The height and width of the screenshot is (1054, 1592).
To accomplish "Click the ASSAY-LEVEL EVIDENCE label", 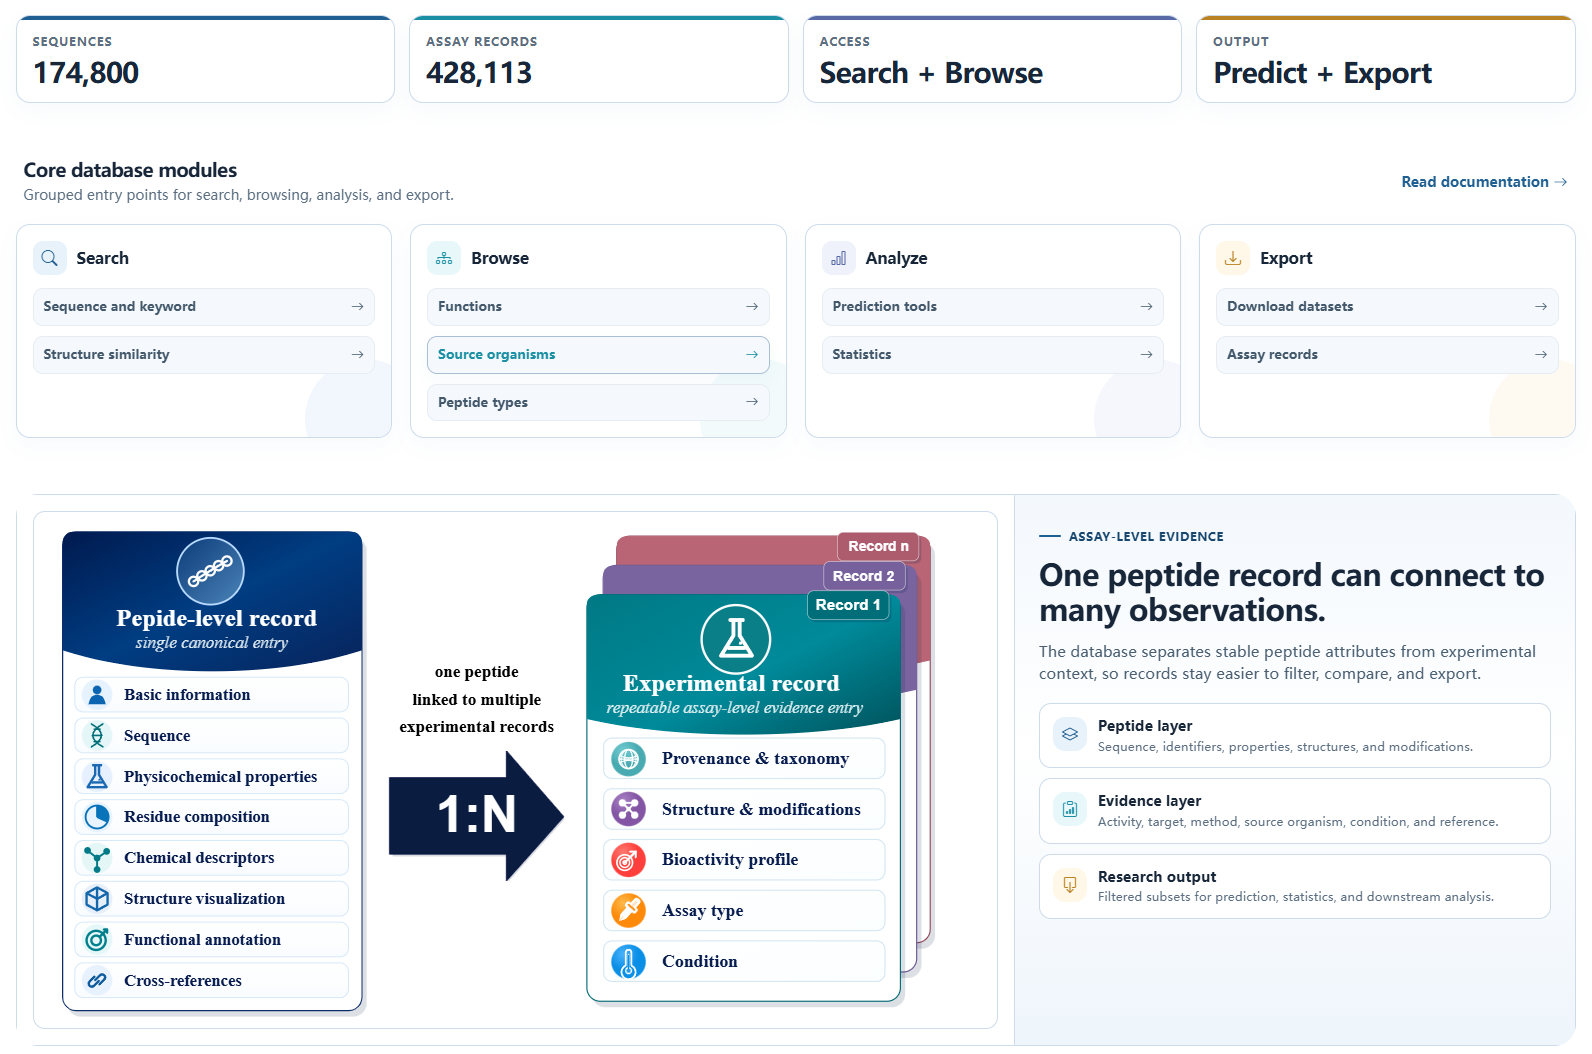I will click(1146, 537).
